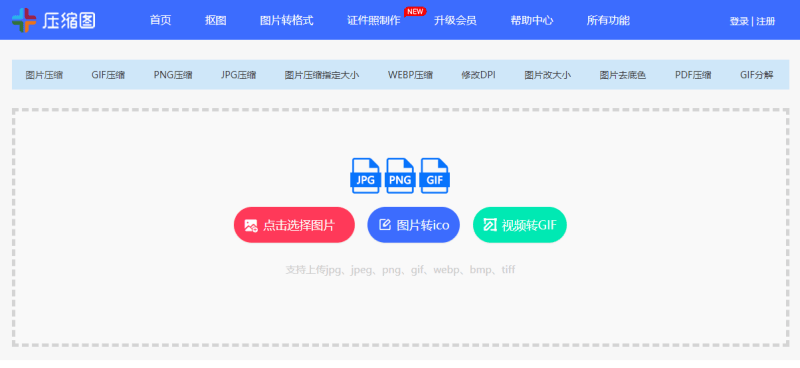Open the PNG压缩 tab
The image size is (800, 368).
[x=173, y=75]
